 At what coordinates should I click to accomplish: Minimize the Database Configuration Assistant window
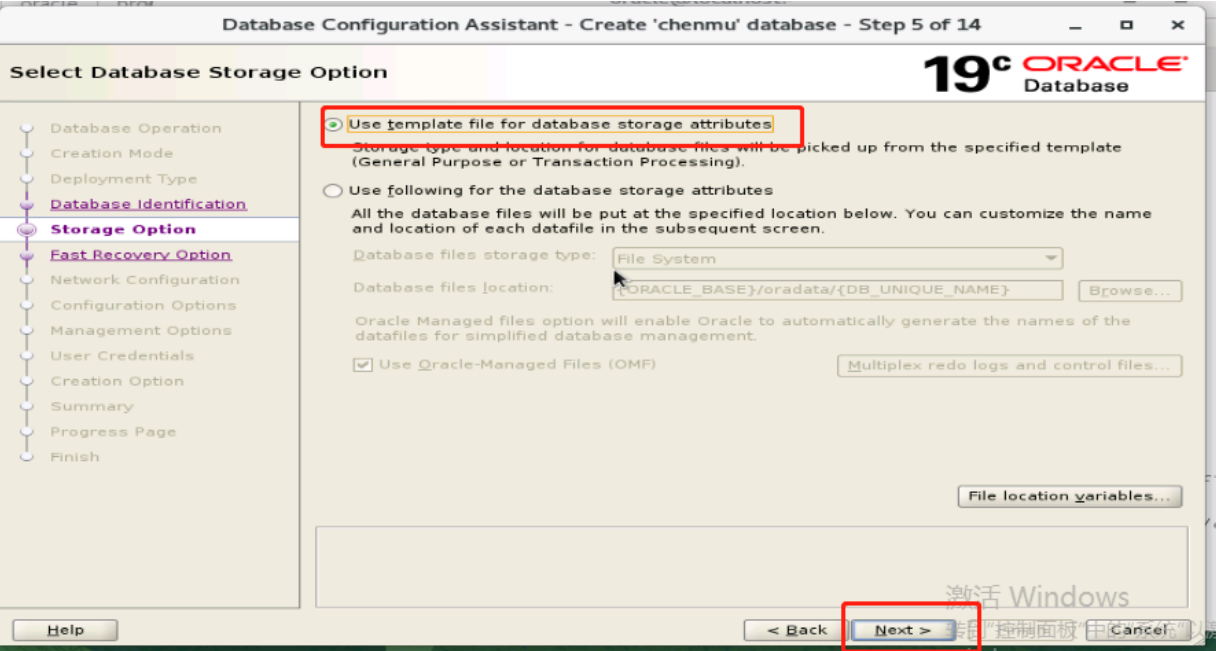click(1075, 25)
